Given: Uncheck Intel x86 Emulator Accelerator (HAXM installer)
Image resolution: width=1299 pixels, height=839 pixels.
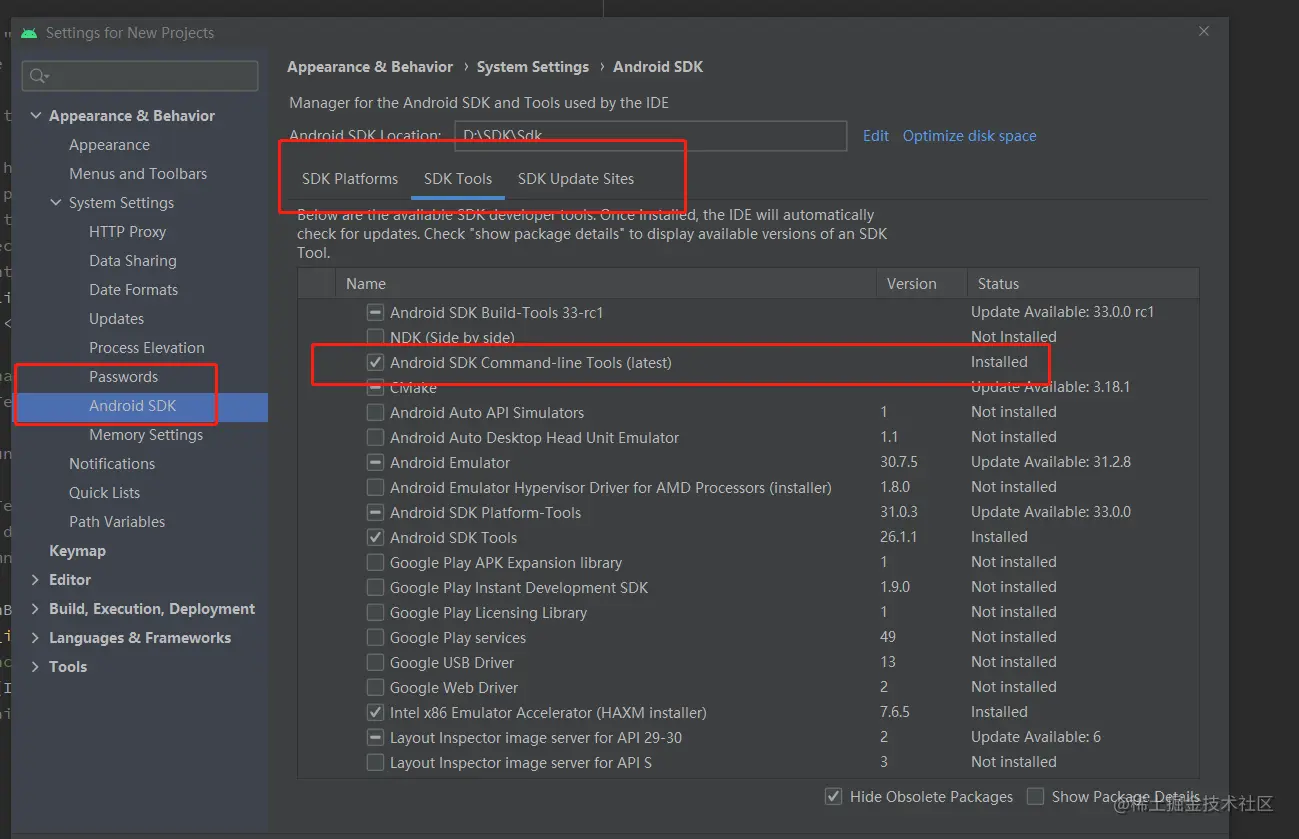Looking at the screenshot, I should coord(375,712).
